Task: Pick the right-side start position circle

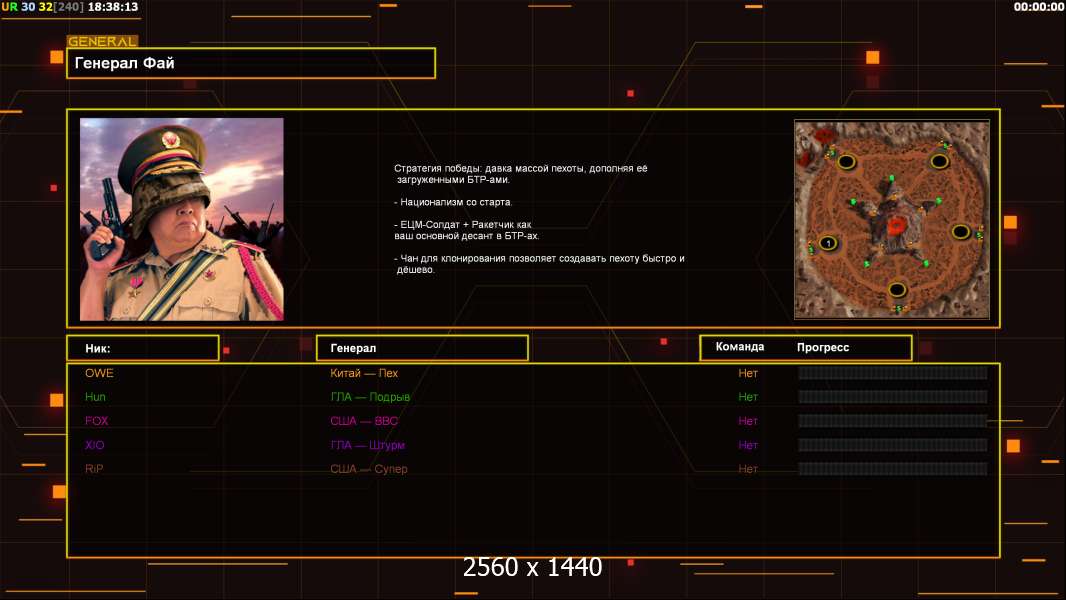Action: pos(961,231)
